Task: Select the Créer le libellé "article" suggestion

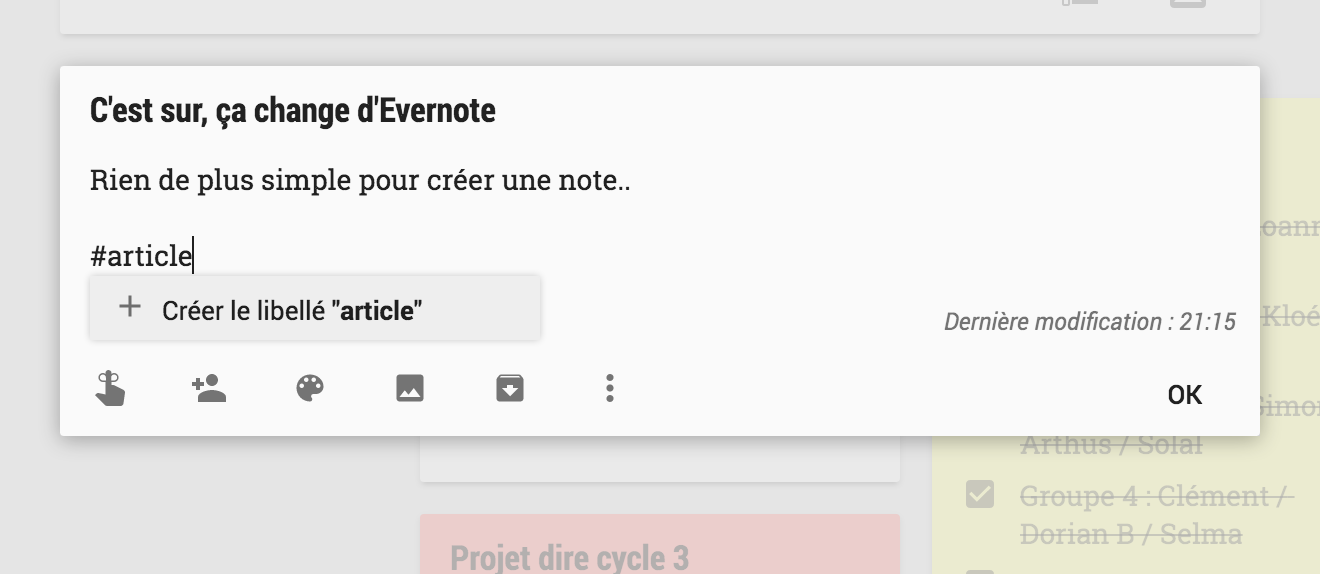Action: [292, 310]
